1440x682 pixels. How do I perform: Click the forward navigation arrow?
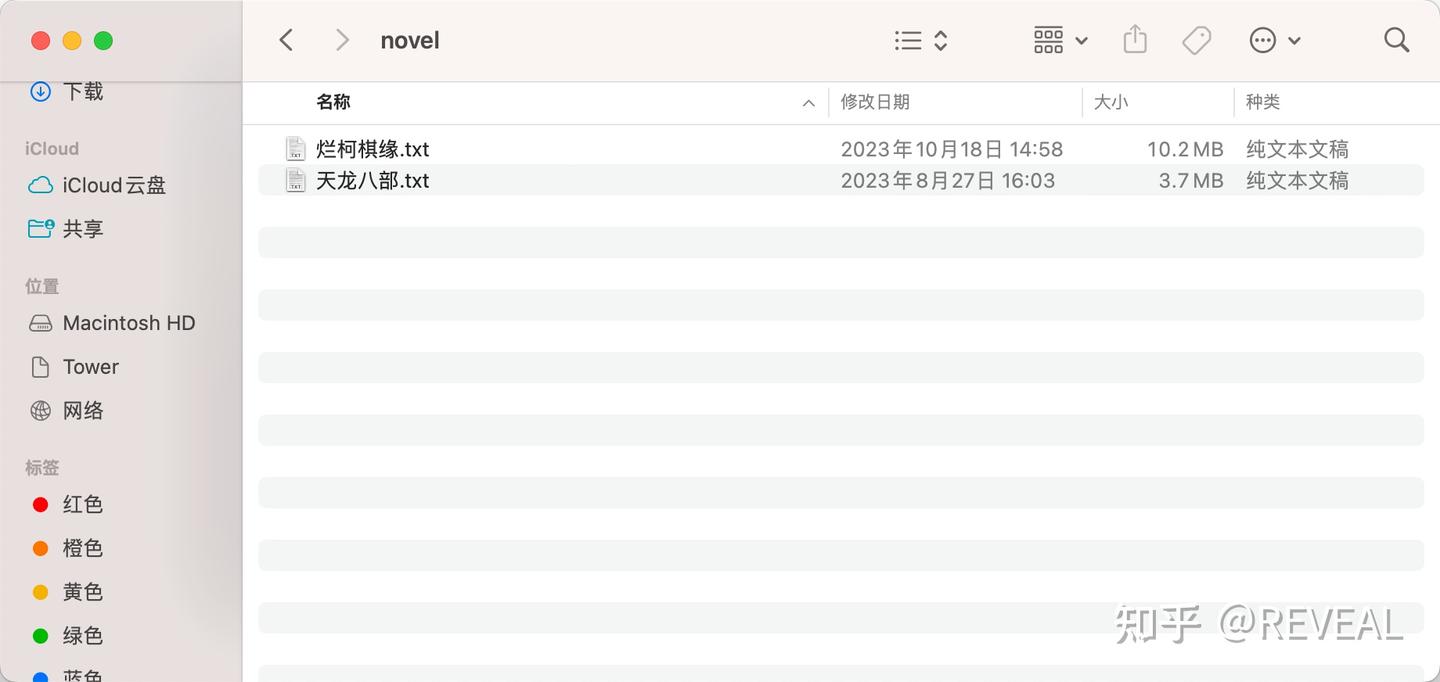[x=342, y=40]
